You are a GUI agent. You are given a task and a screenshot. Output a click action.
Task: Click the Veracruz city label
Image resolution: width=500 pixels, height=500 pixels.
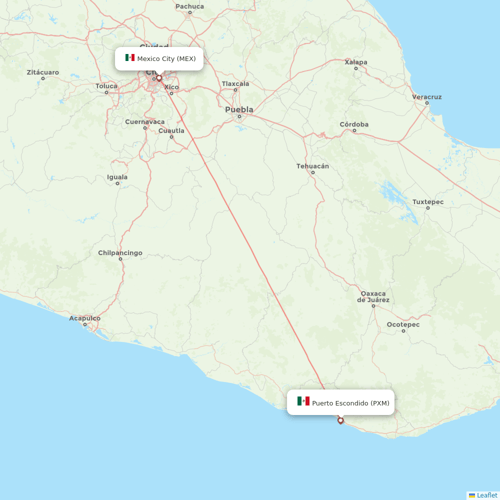coord(427,97)
